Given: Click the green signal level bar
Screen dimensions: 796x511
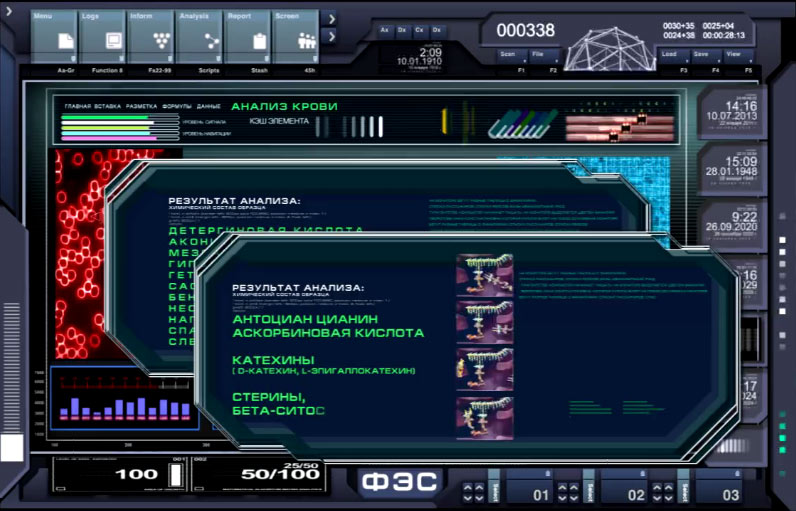Looking at the screenshot, I should (119, 117).
